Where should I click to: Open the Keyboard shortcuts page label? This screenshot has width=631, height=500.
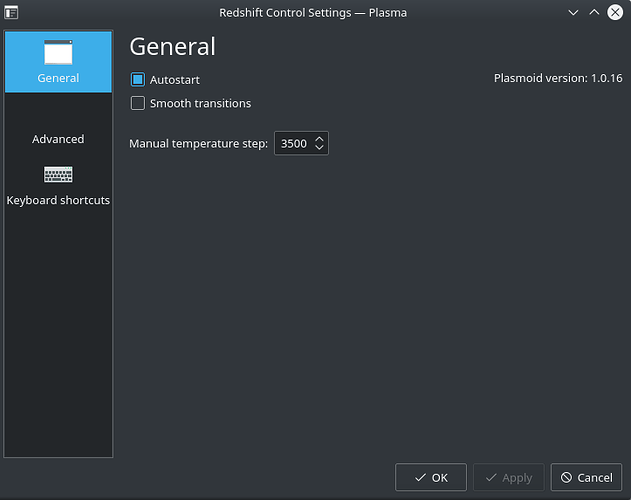tap(58, 200)
